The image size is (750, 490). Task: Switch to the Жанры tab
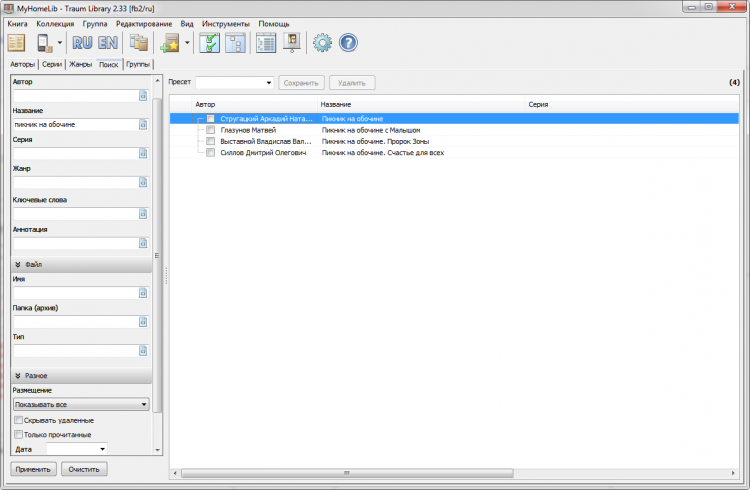tap(80, 64)
